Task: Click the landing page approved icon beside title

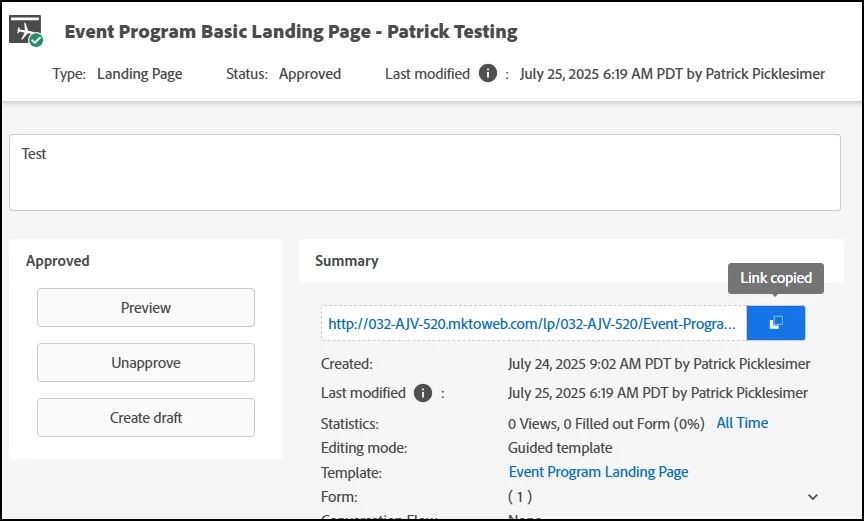Action: click(x=26, y=31)
